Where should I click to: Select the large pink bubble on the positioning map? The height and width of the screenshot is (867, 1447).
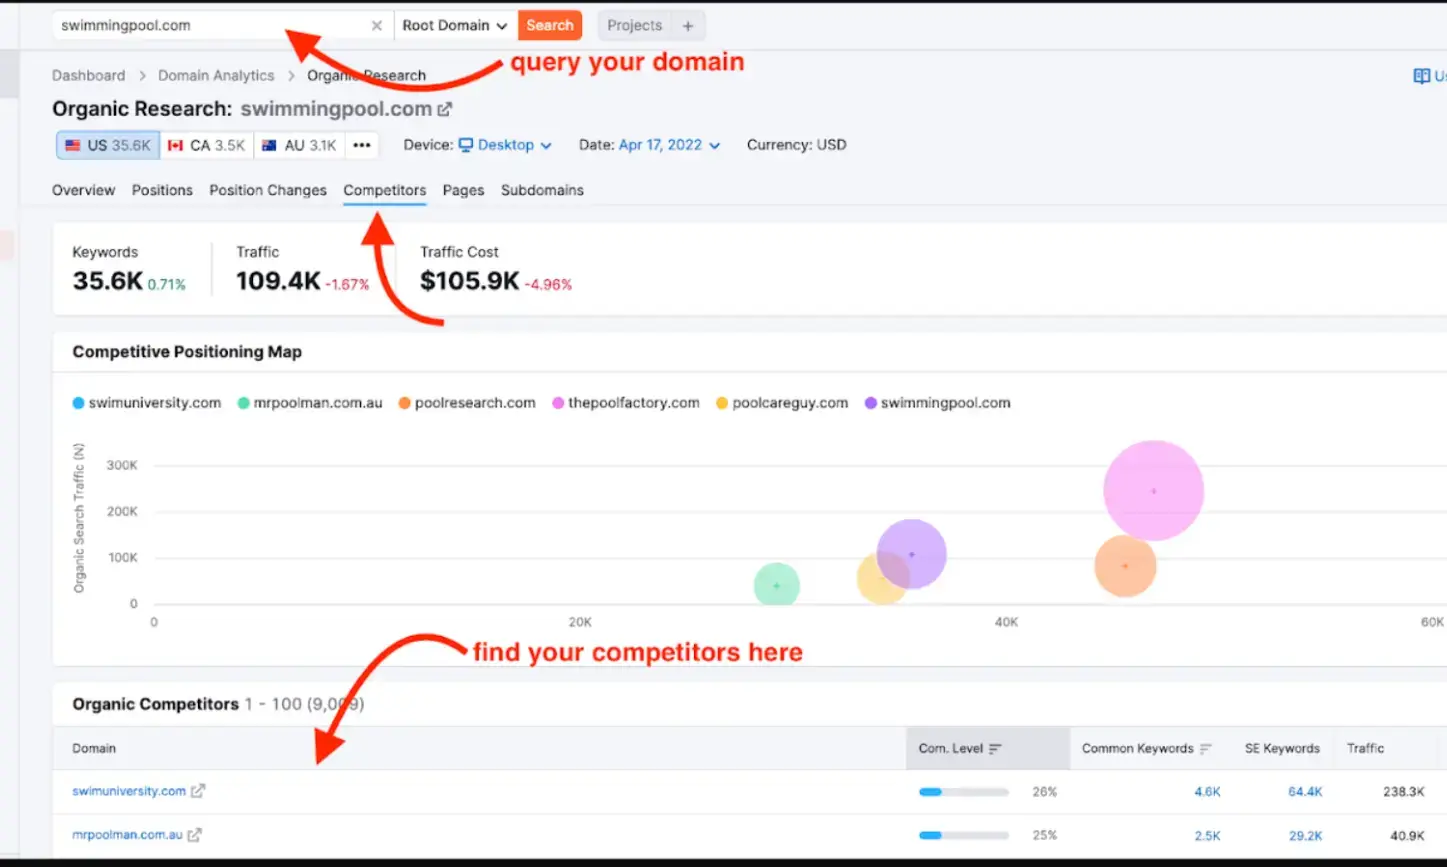1152,490
